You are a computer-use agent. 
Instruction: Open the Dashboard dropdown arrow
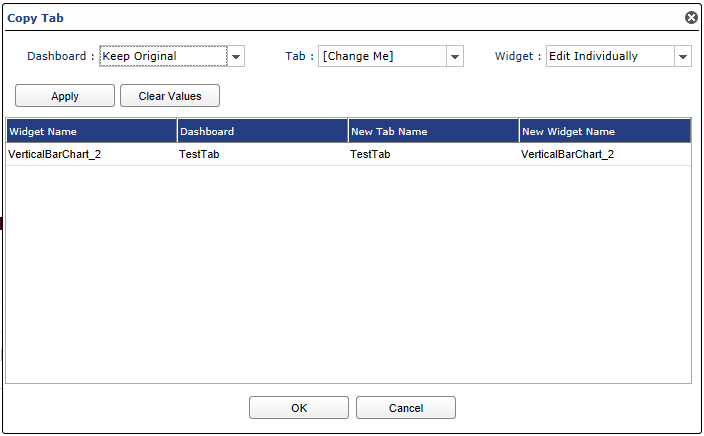[x=236, y=57]
